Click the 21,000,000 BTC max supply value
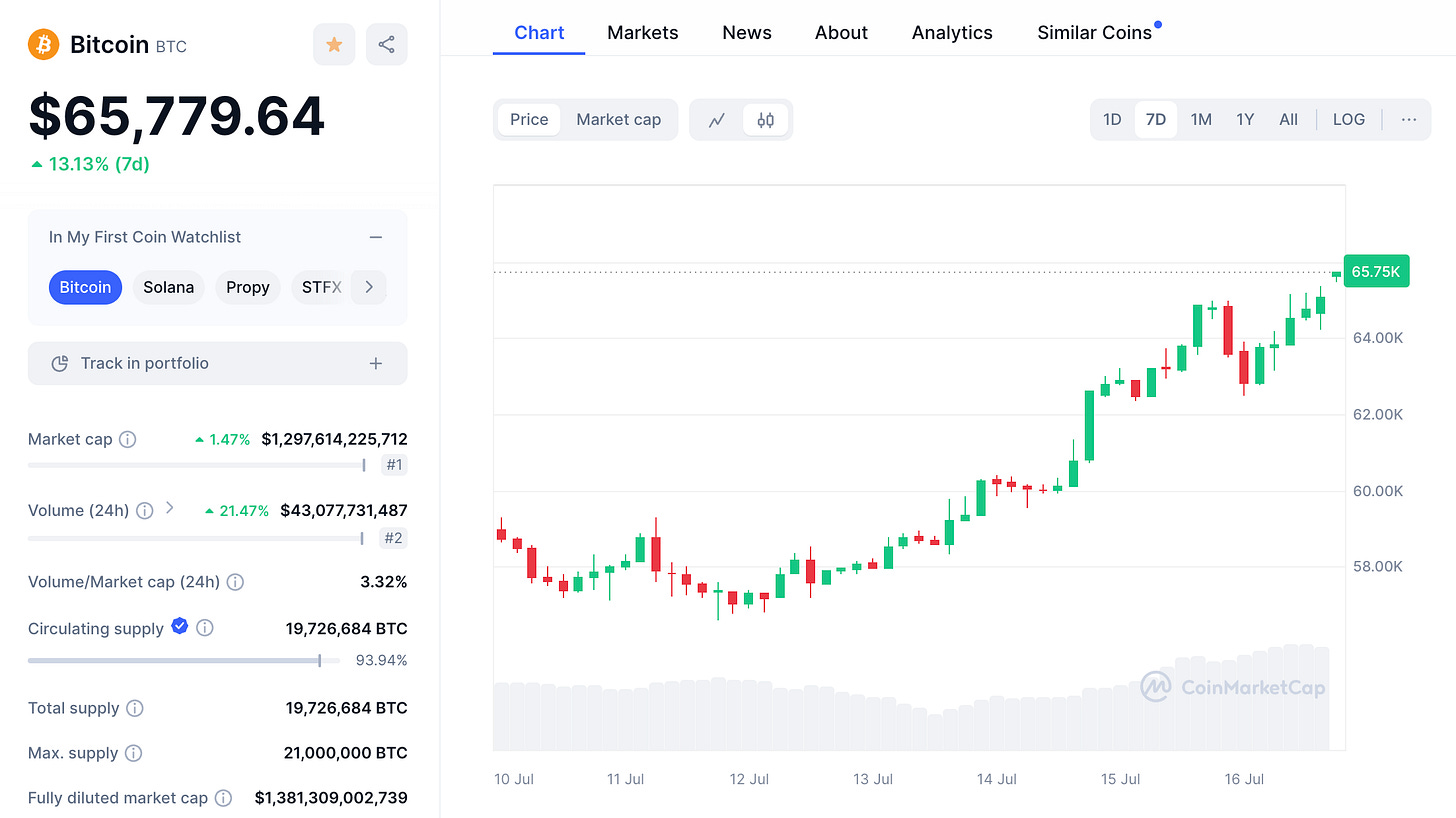 coord(346,753)
